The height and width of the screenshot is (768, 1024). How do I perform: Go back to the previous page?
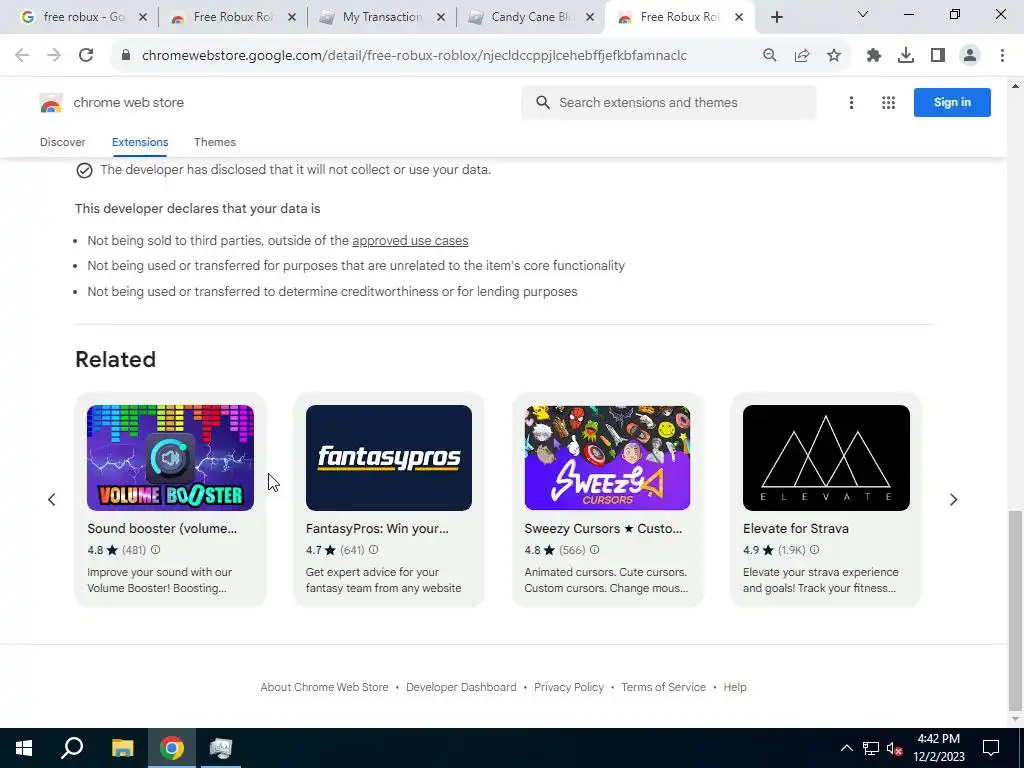coord(22,56)
